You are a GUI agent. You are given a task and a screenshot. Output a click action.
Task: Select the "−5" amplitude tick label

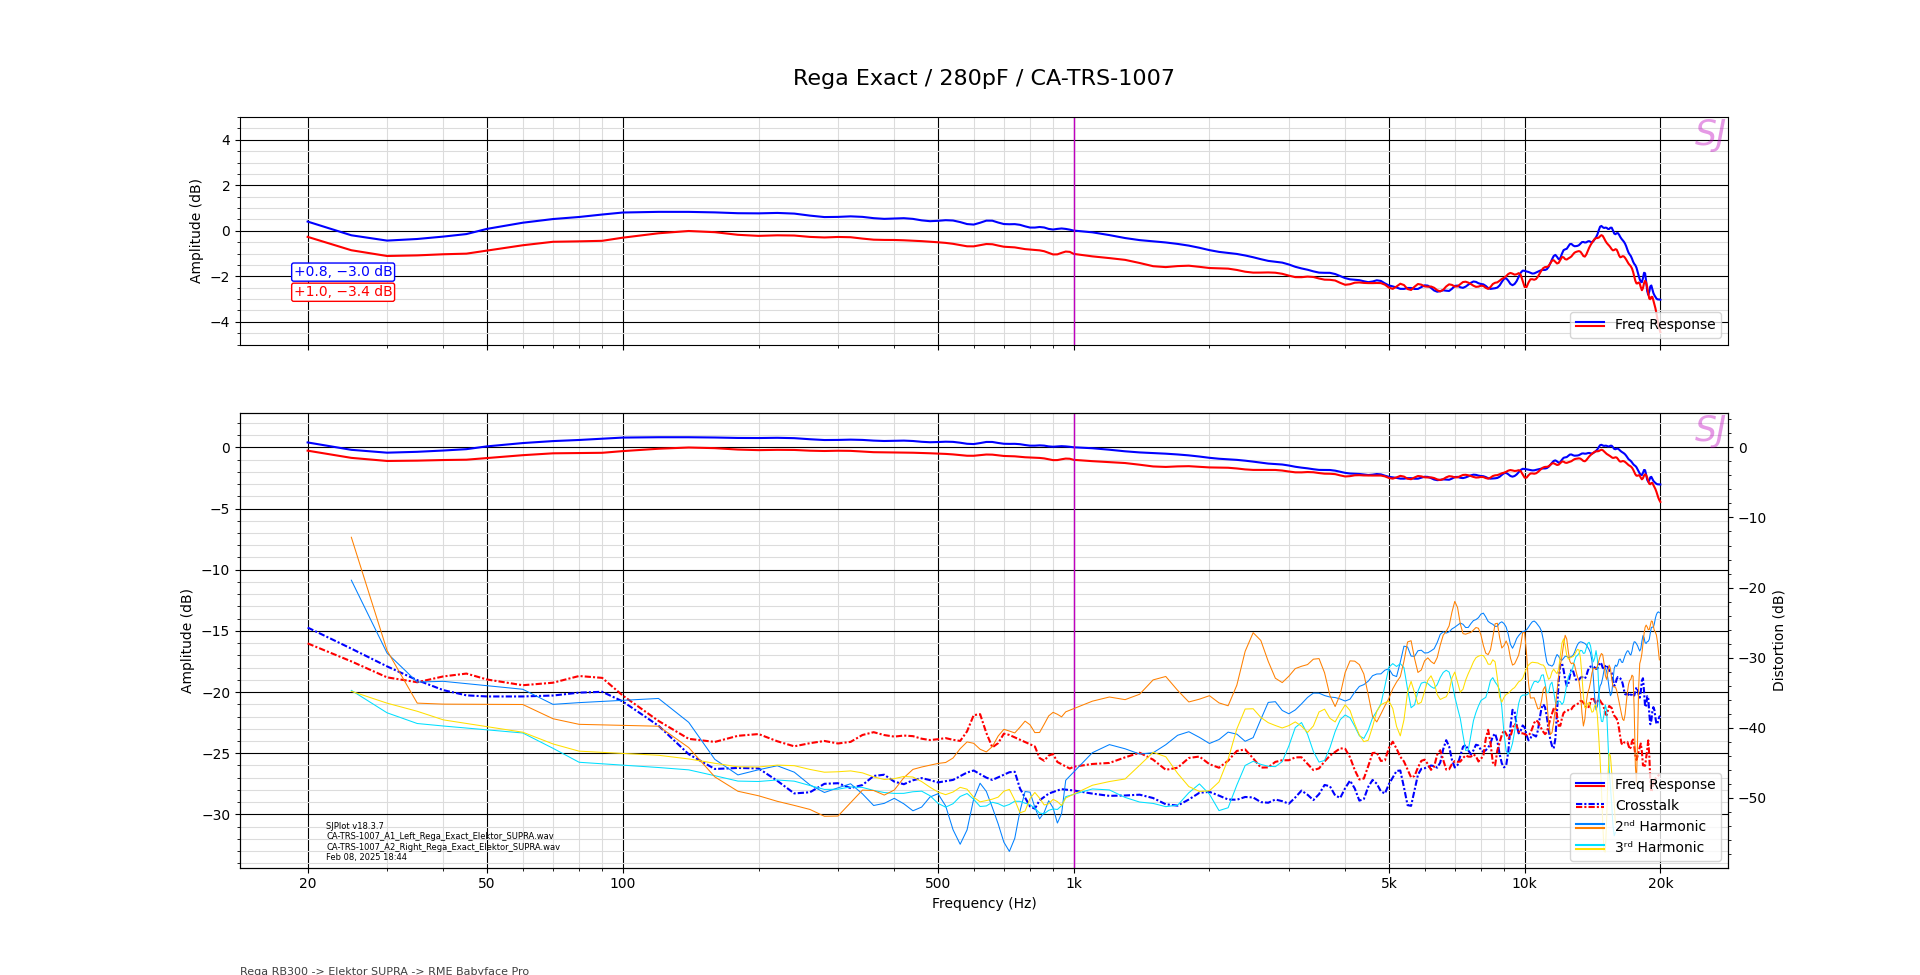point(220,509)
